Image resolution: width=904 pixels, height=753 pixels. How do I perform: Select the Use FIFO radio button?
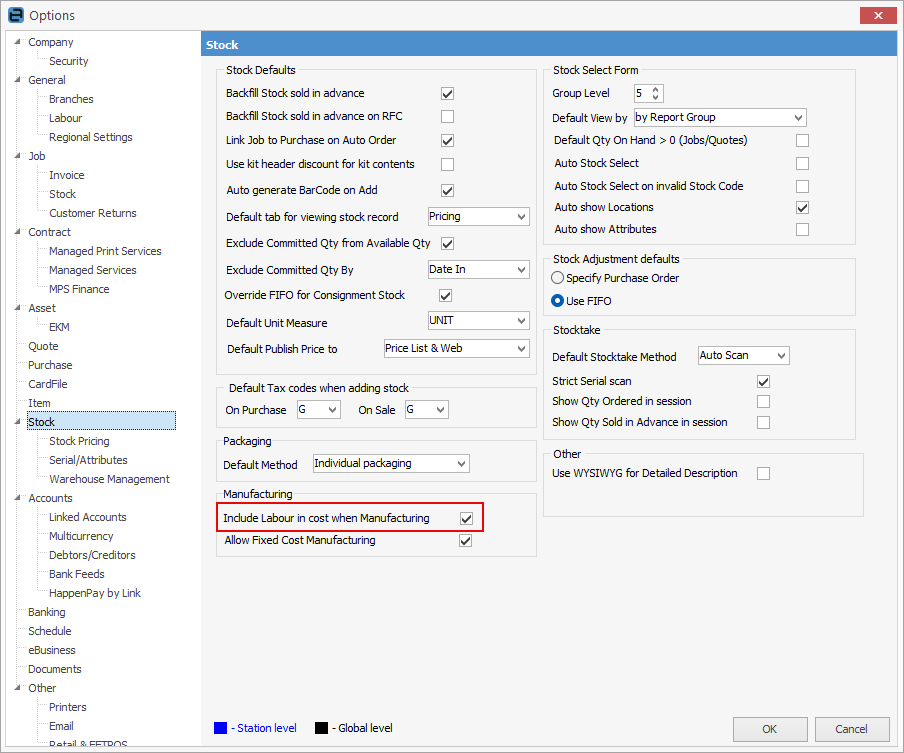(558, 301)
